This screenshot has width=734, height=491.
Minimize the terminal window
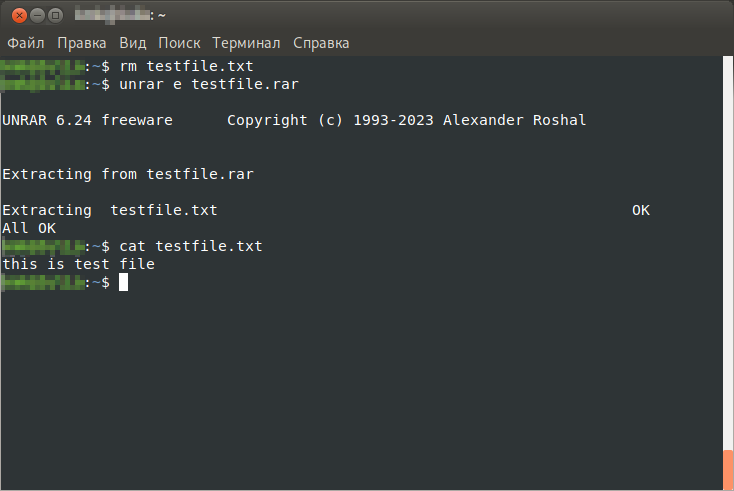[x=36, y=15]
